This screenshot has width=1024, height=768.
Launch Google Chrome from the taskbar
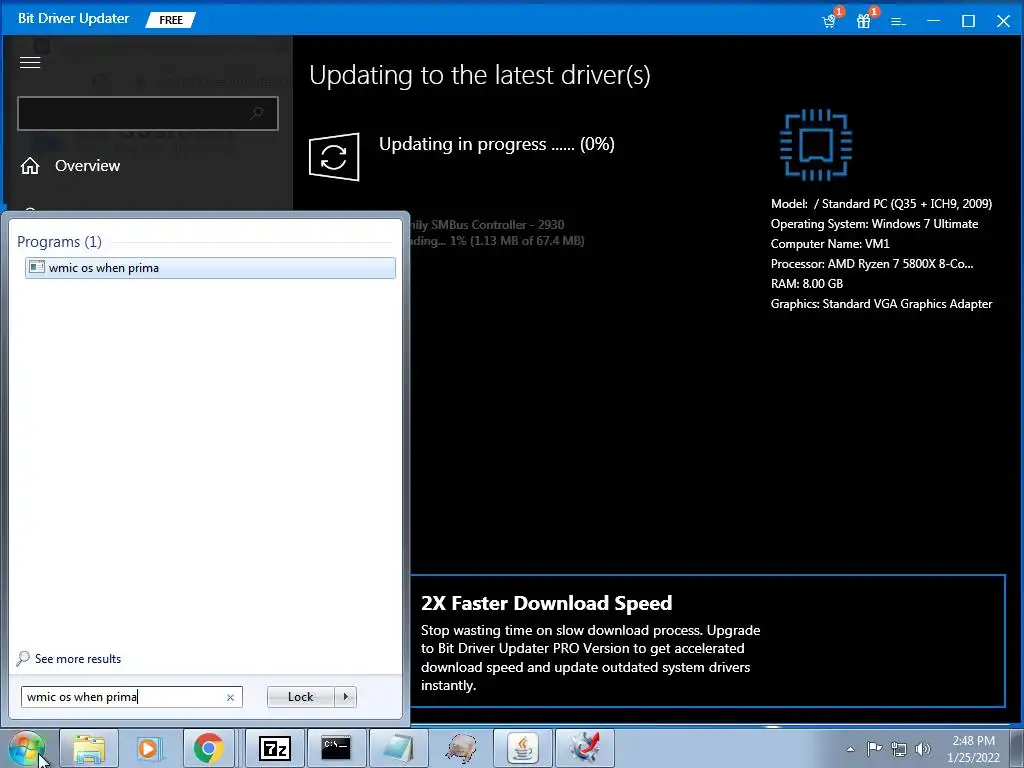(208, 748)
